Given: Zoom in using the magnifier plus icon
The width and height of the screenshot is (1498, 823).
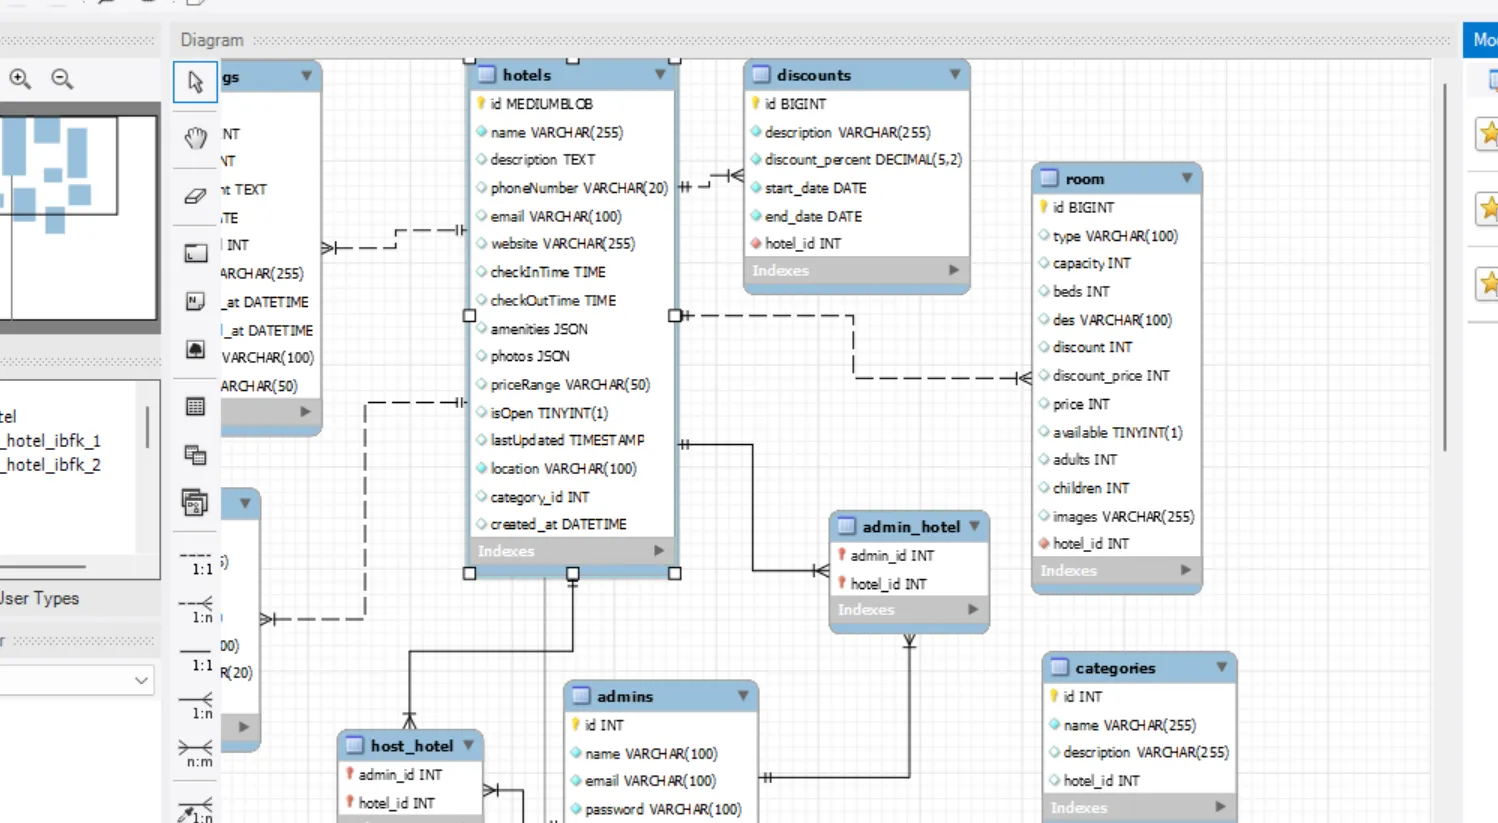Looking at the screenshot, I should click(x=20, y=79).
